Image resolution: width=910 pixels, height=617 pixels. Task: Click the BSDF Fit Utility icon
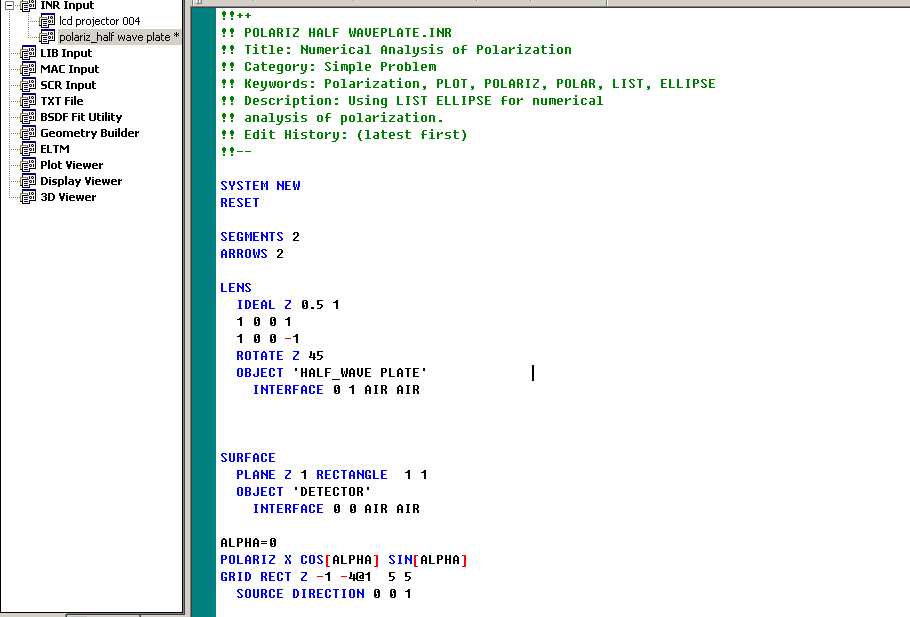pos(28,117)
